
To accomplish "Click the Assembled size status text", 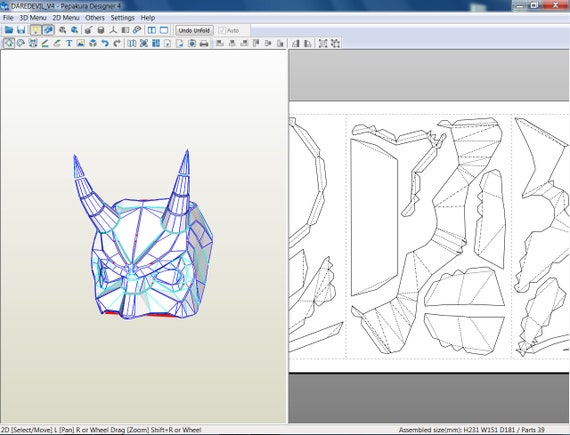I will (471, 430).
